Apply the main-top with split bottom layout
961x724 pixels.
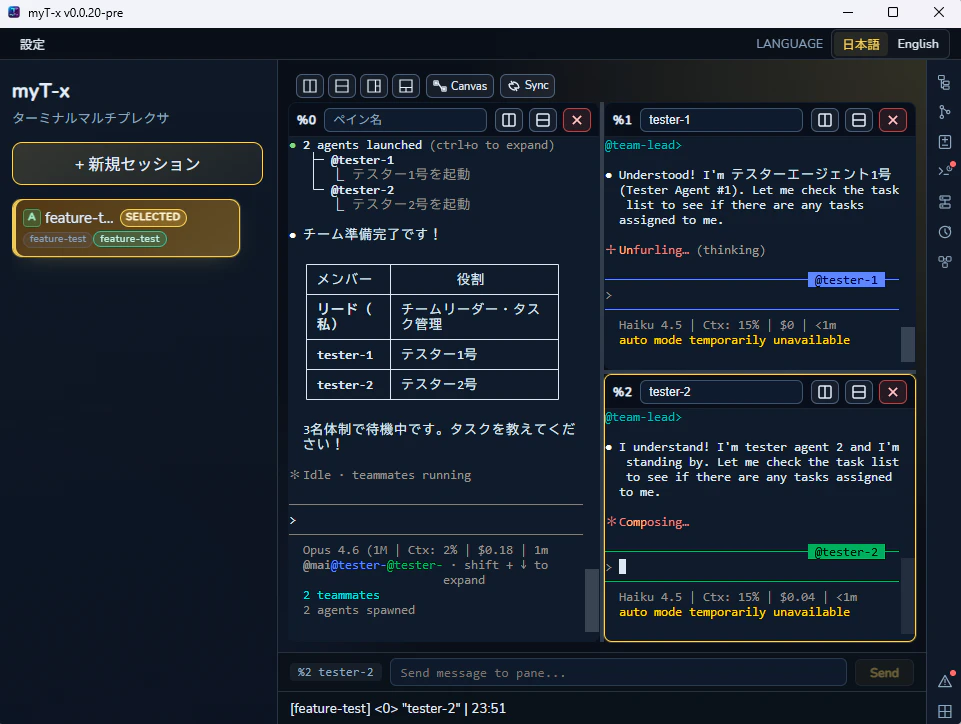[x=406, y=86]
